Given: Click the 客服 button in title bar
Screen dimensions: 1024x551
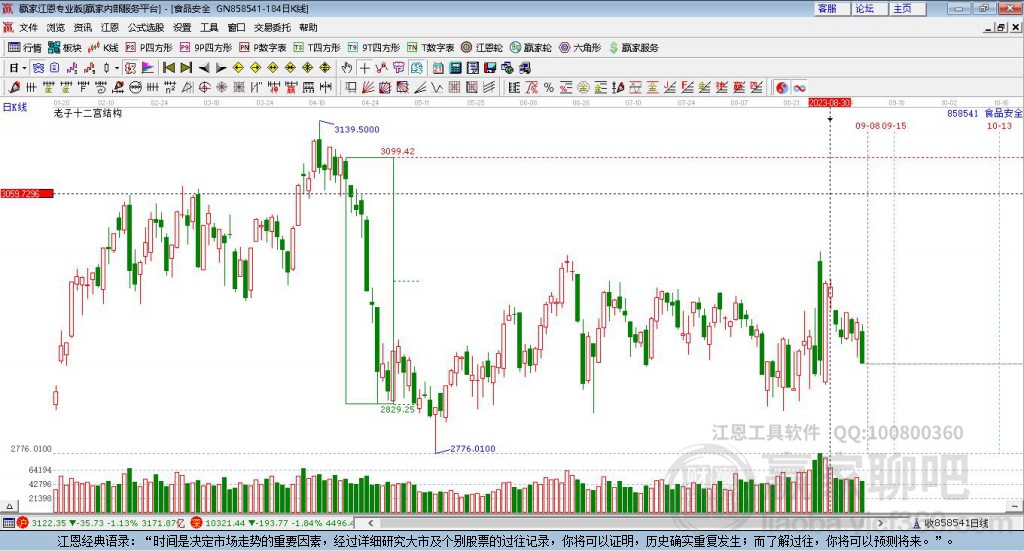Looking at the screenshot, I should [831, 8].
